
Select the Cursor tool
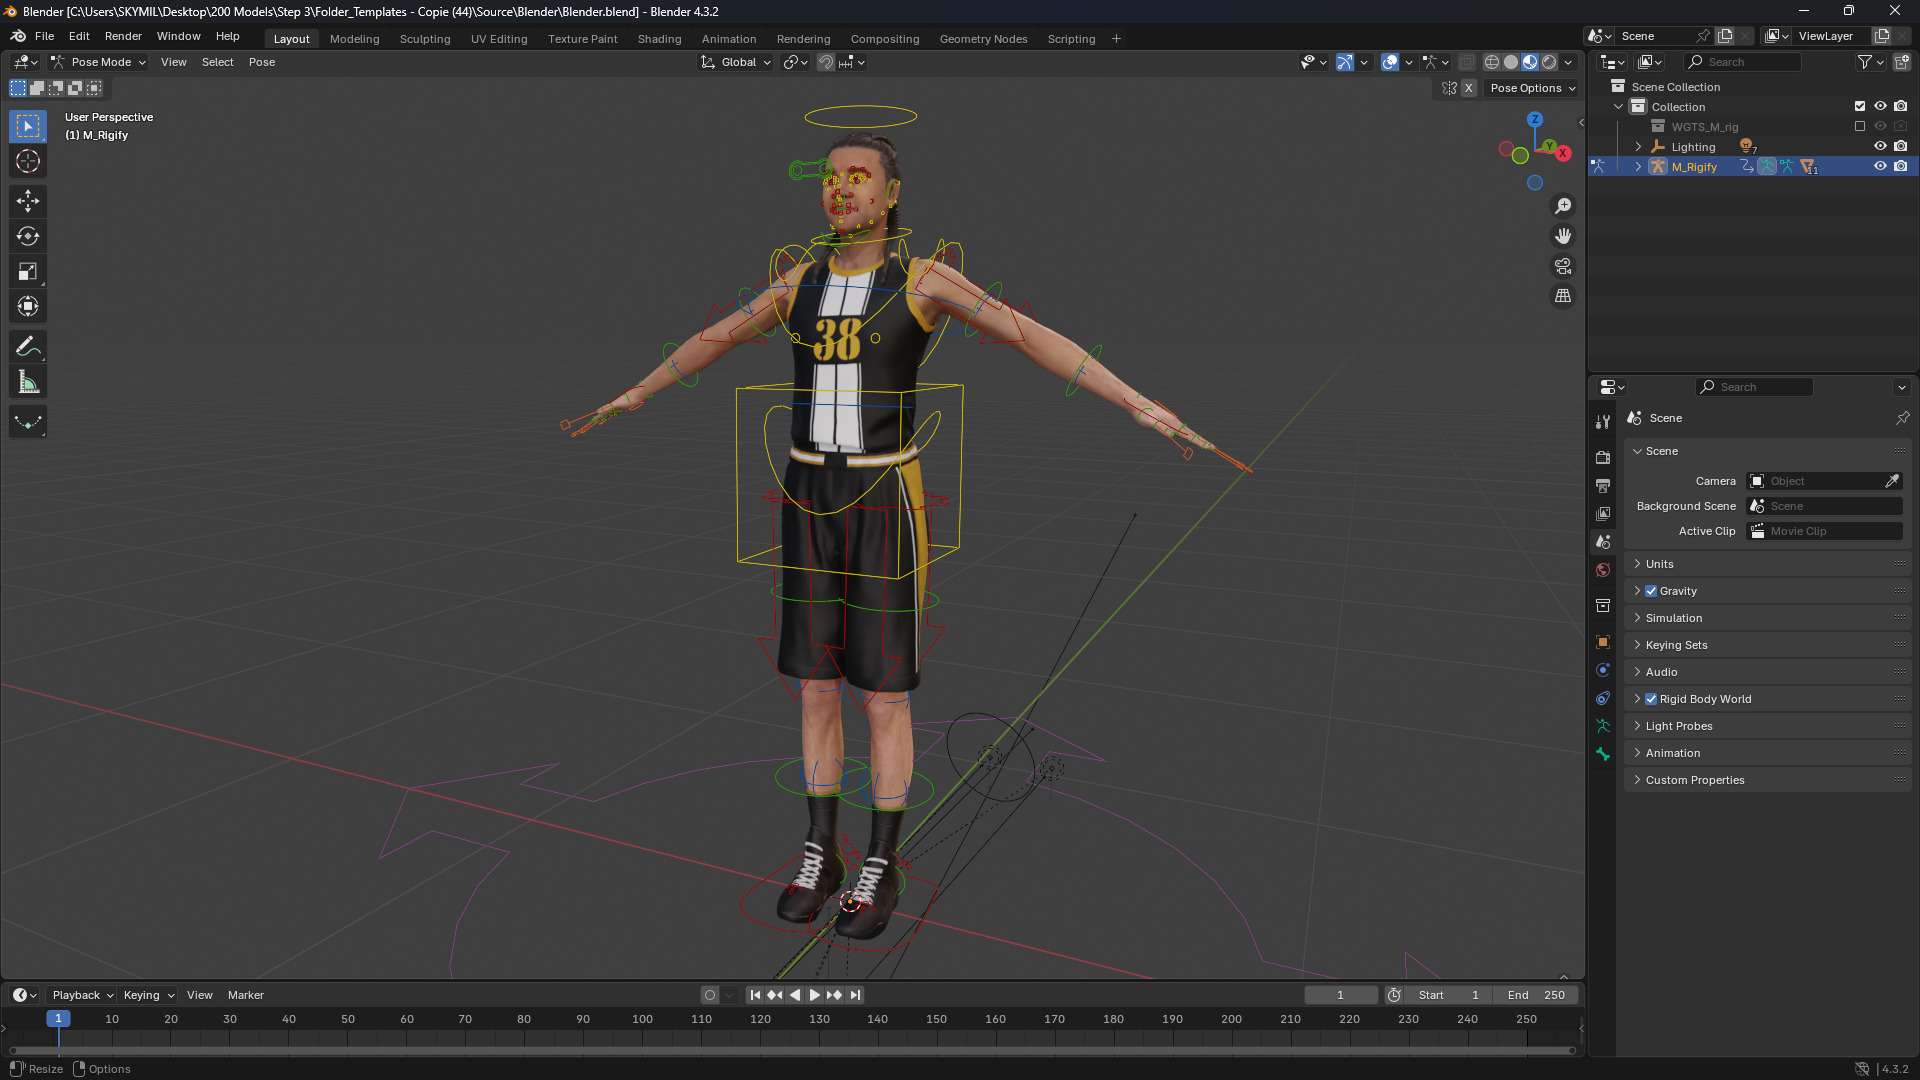[28, 161]
